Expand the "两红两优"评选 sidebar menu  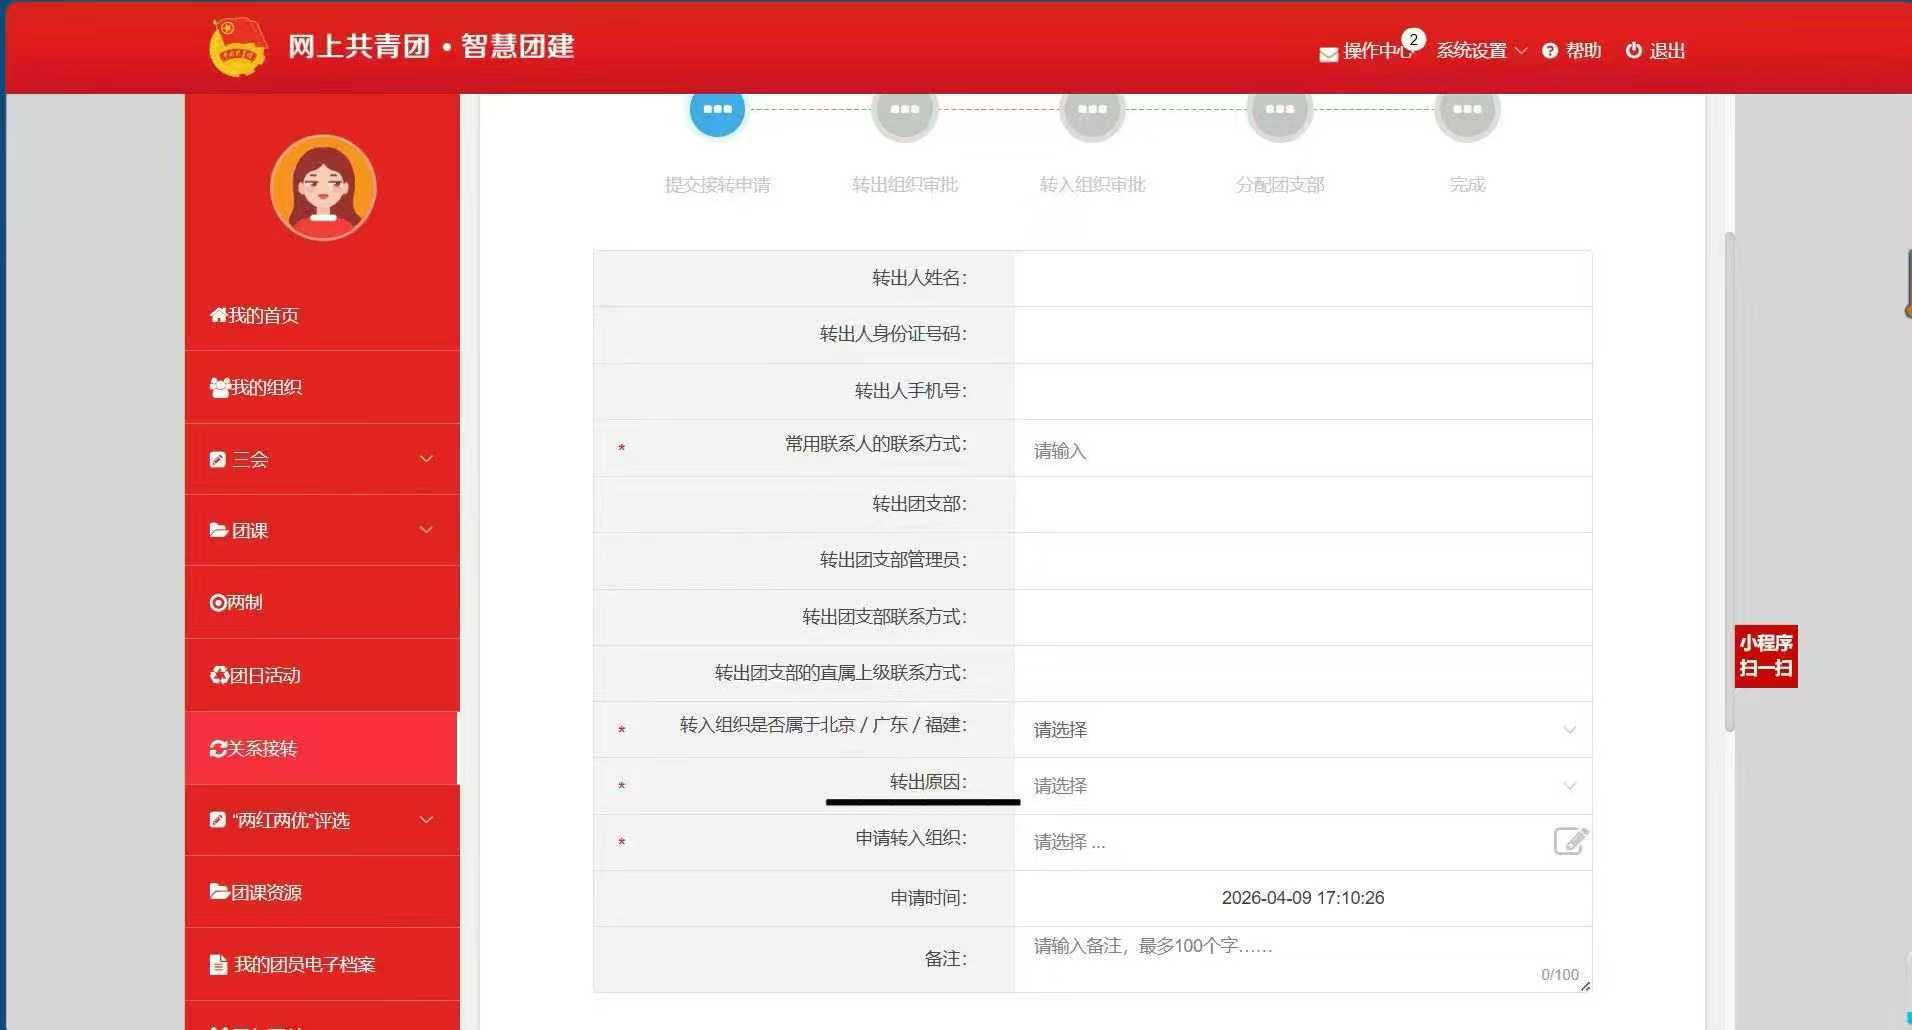coord(322,820)
